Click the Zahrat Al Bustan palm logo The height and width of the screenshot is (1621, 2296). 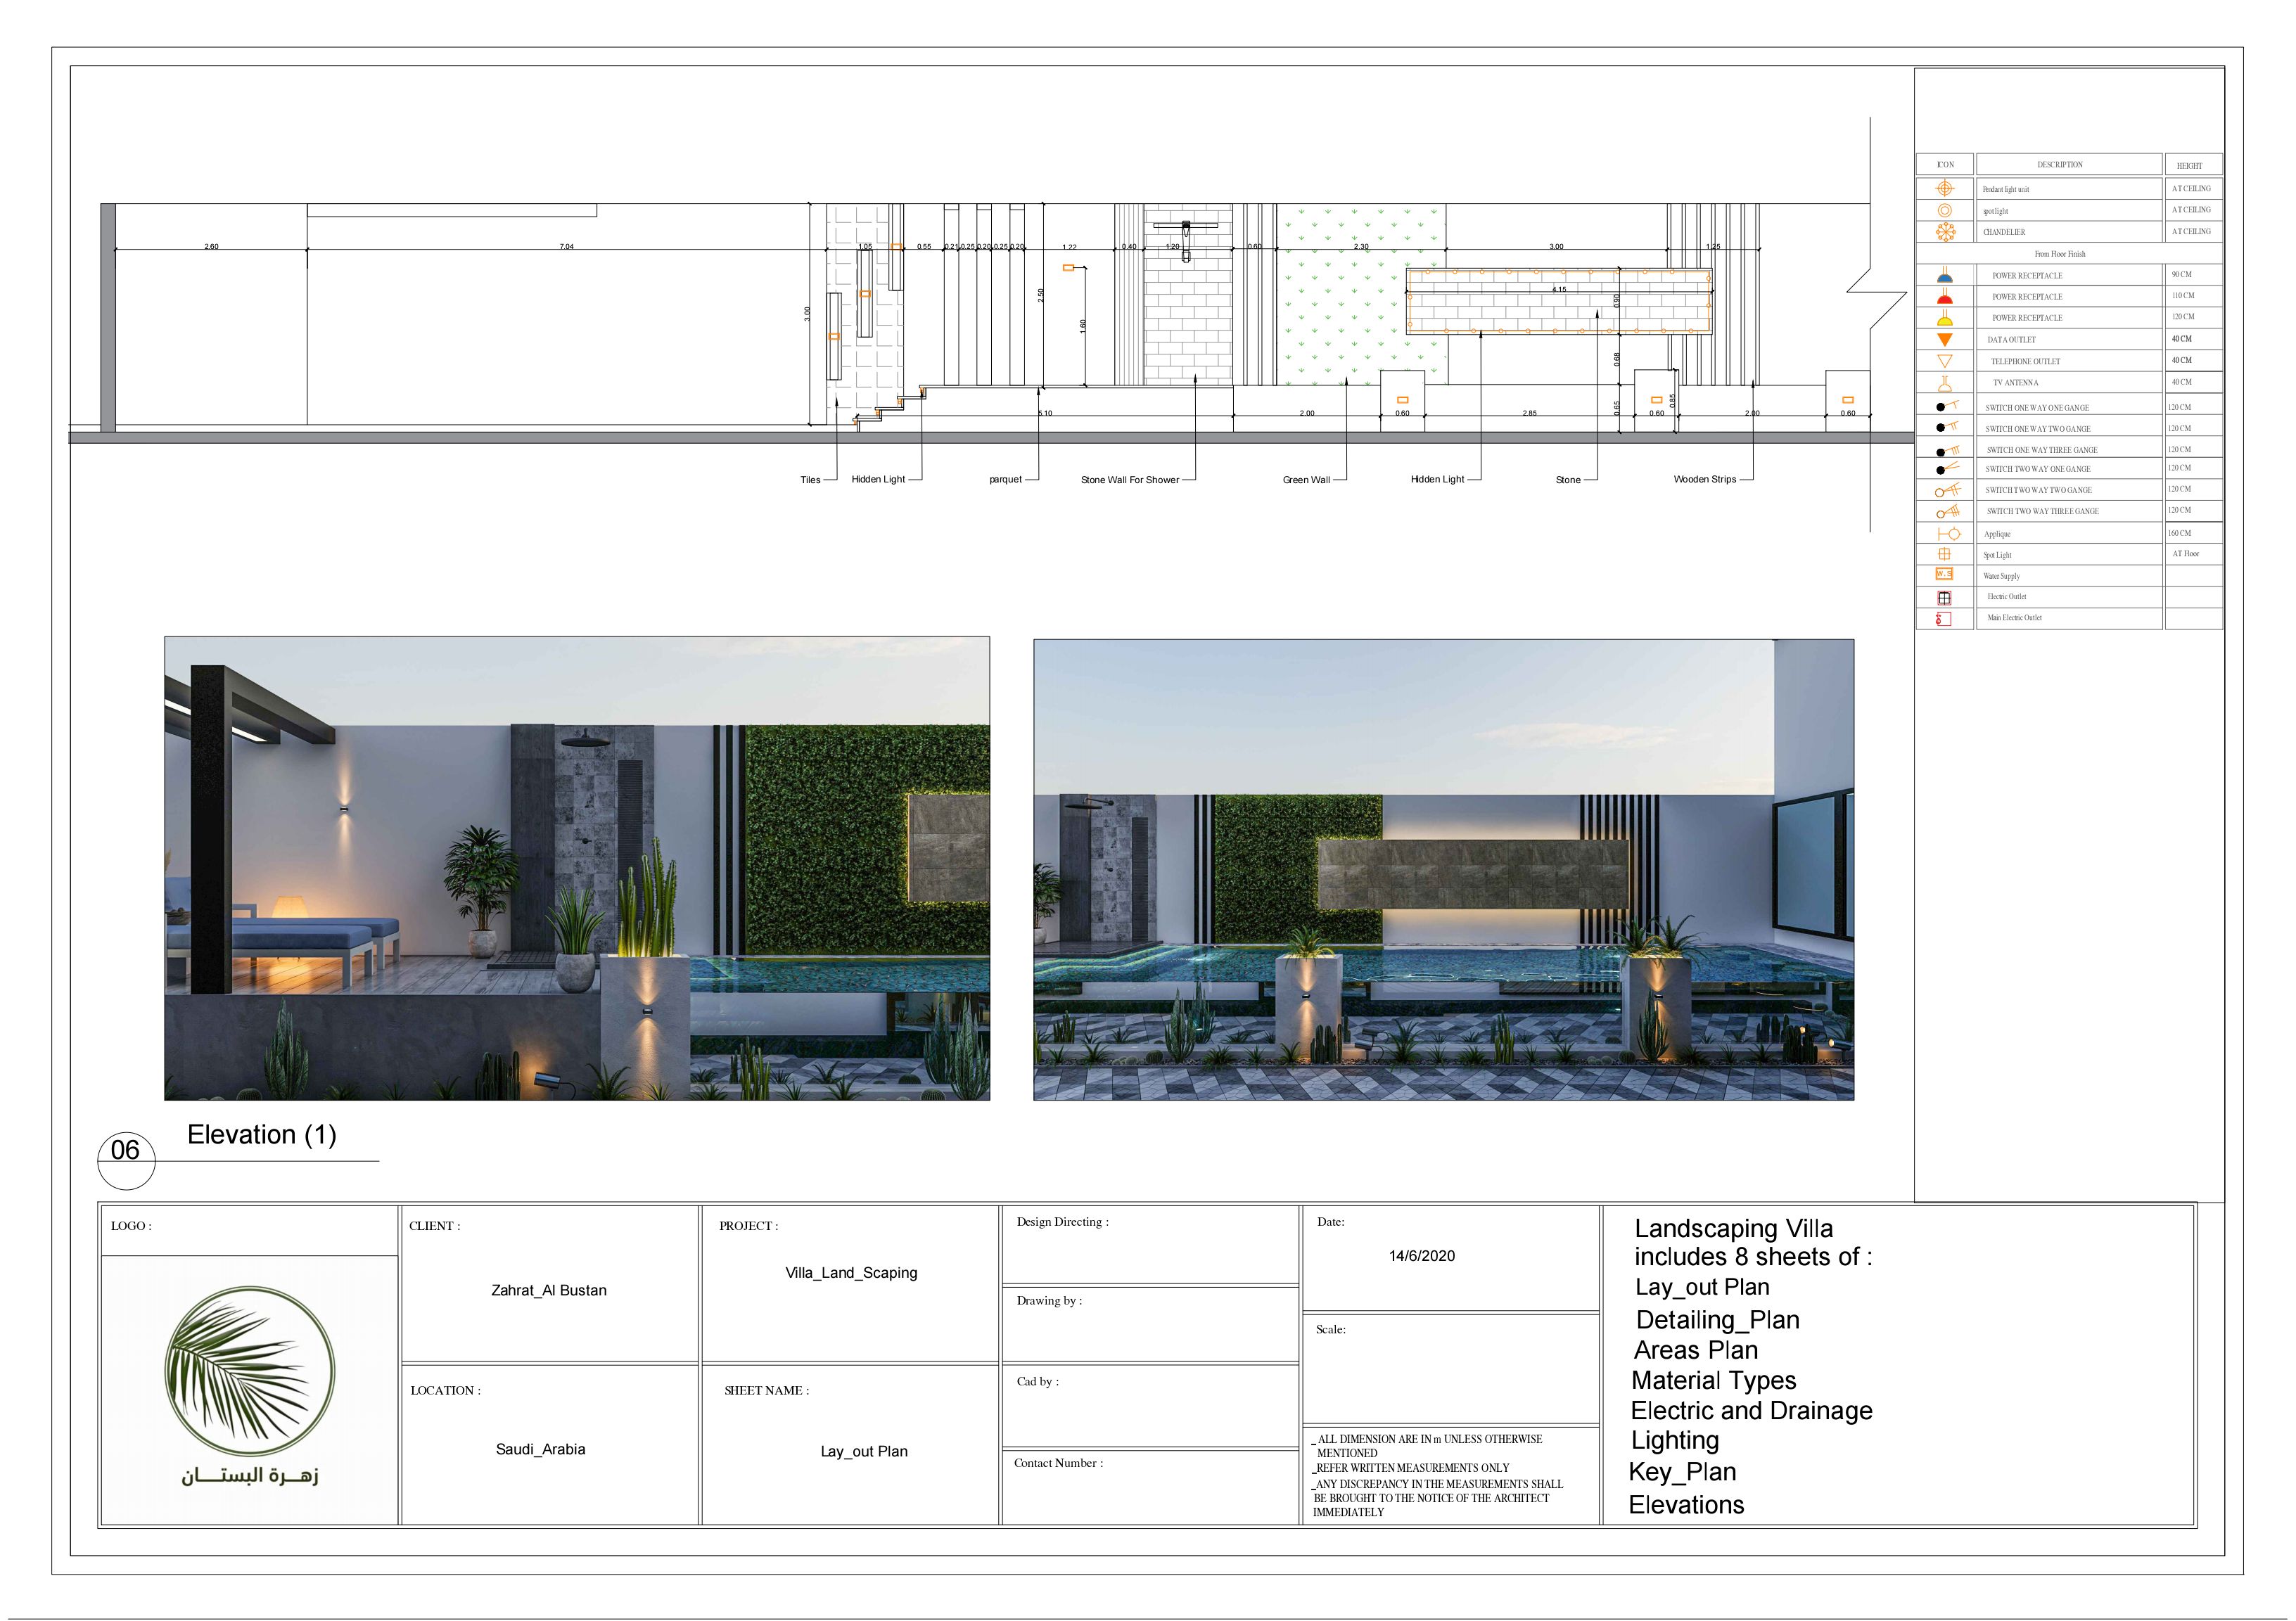point(249,1370)
